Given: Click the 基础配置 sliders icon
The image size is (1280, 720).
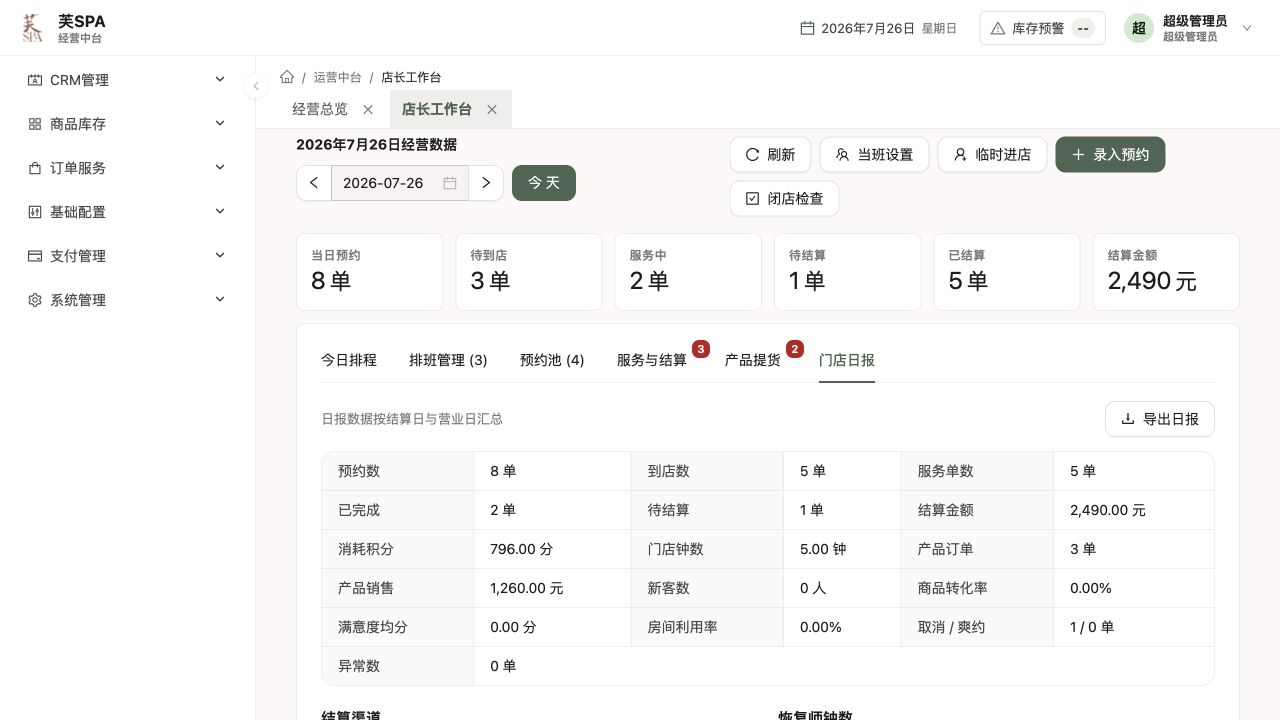Looking at the screenshot, I should pos(35,212).
